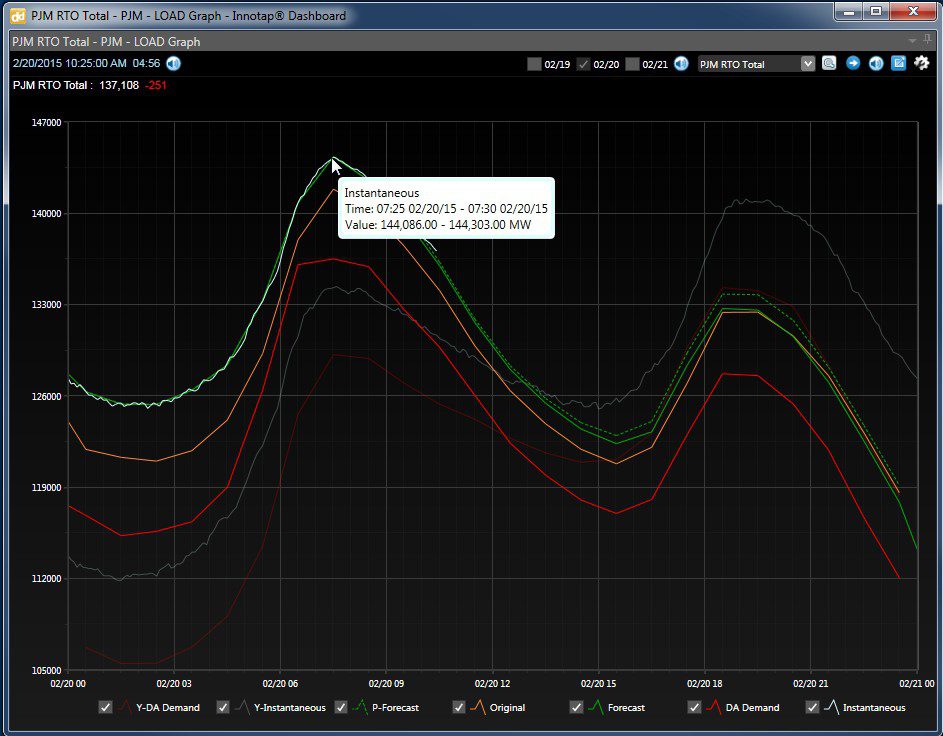Click the Y-Instantaneous legend label
Image resolution: width=943 pixels, height=736 pixels.
pos(290,708)
